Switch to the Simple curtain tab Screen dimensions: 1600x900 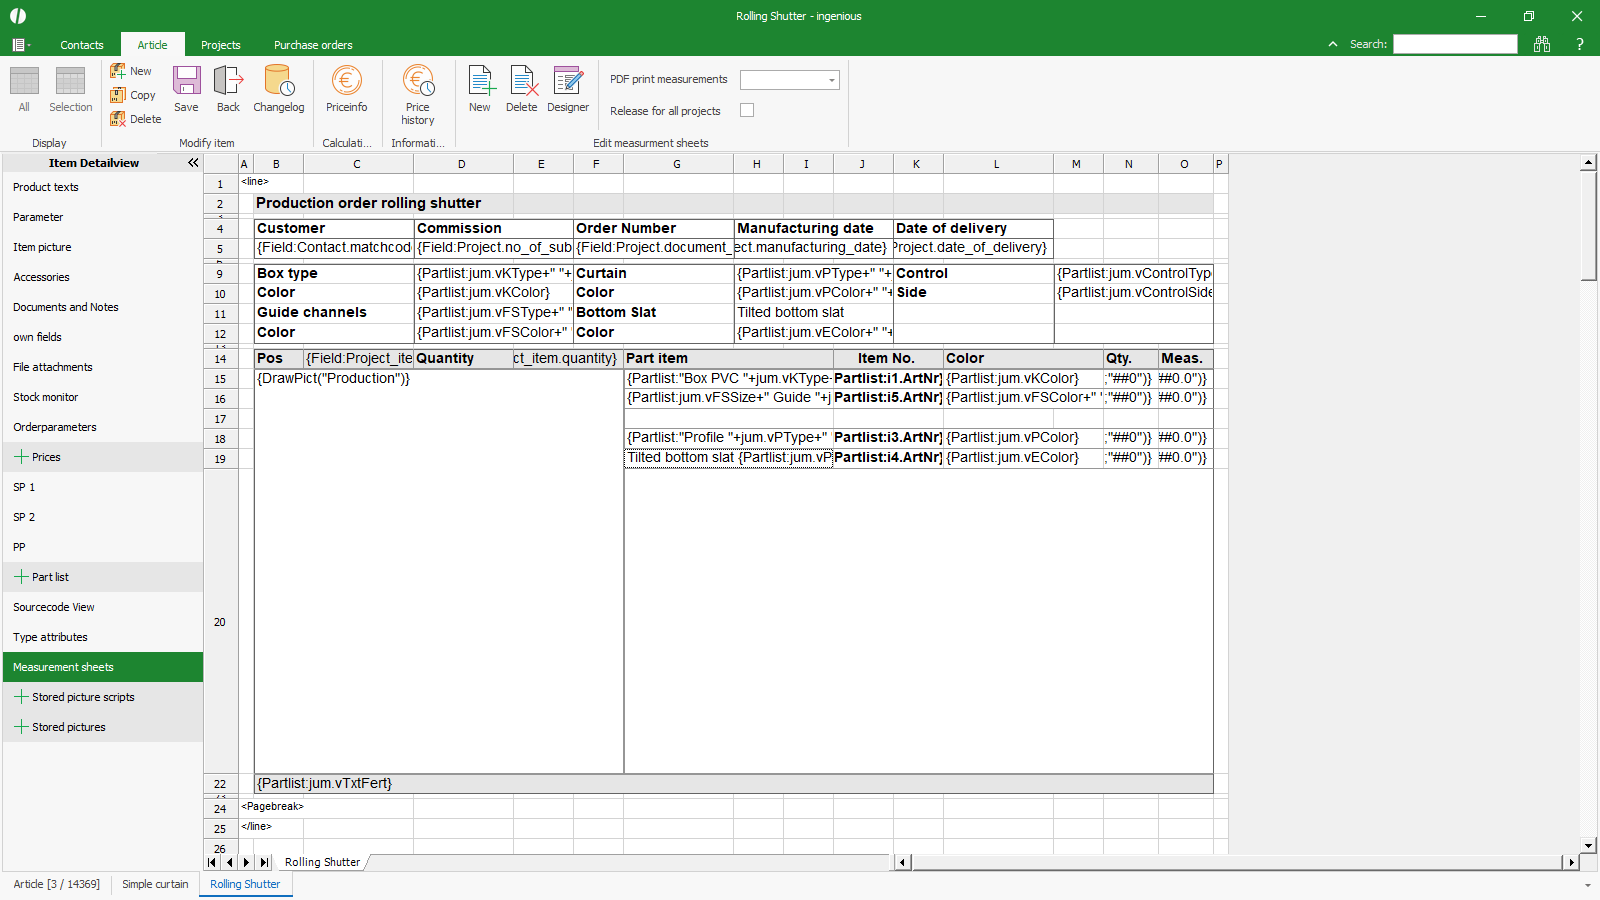click(155, 884)
